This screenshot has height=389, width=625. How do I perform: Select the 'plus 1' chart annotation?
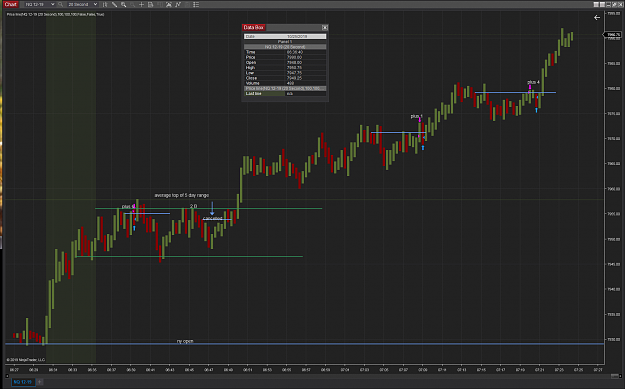tap(416, 116)
